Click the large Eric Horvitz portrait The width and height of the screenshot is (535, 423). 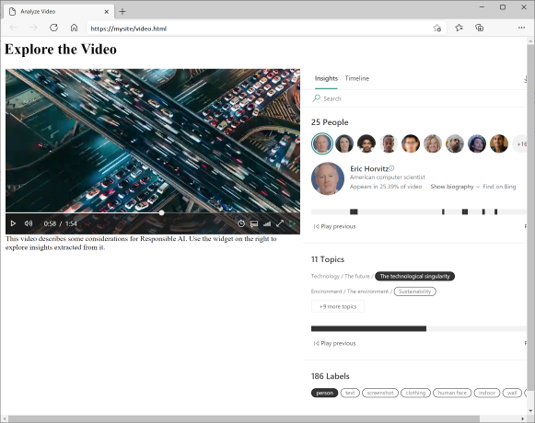click(328, 179)
